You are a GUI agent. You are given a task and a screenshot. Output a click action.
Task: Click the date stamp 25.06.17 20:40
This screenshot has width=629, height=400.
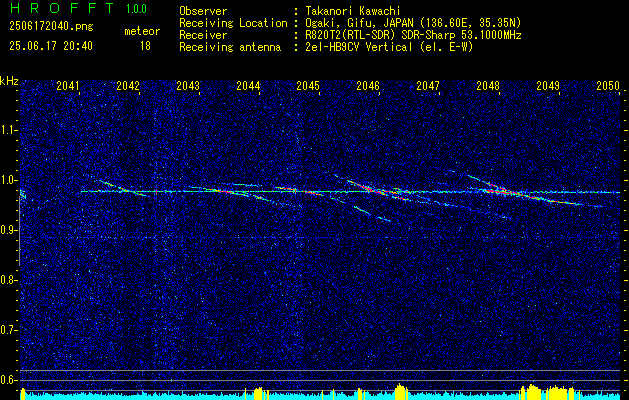pos(51,46)
